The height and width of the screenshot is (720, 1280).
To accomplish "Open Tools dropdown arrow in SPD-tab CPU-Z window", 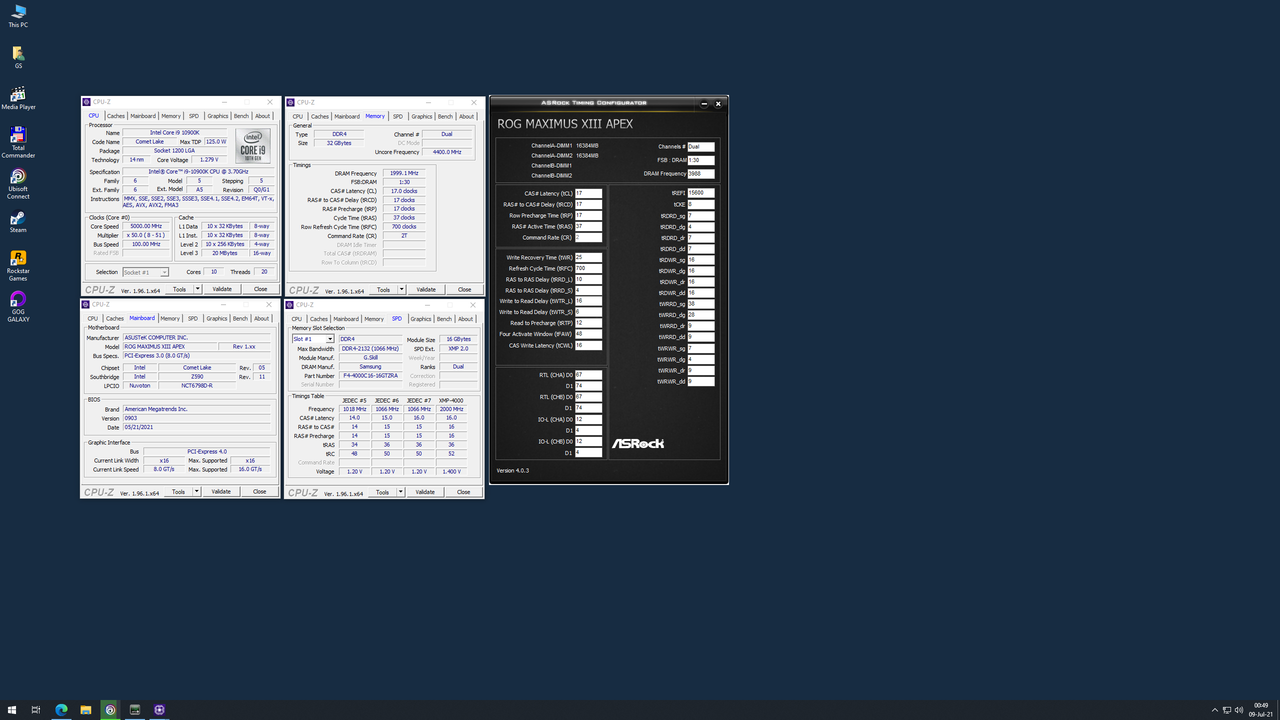I will 400,492.
